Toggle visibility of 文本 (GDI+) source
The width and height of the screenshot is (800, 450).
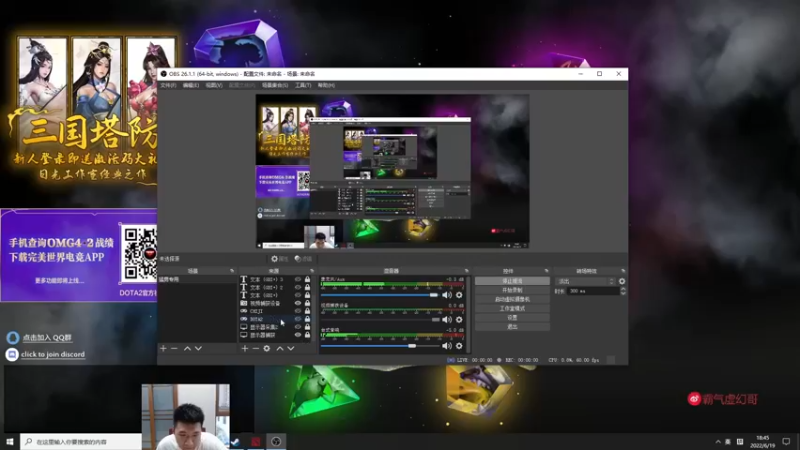(x=298, y=295)
